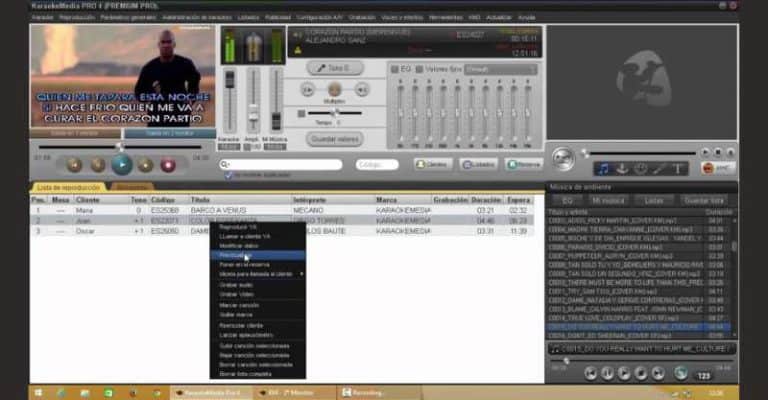Click the Guardar valores button

335,139
